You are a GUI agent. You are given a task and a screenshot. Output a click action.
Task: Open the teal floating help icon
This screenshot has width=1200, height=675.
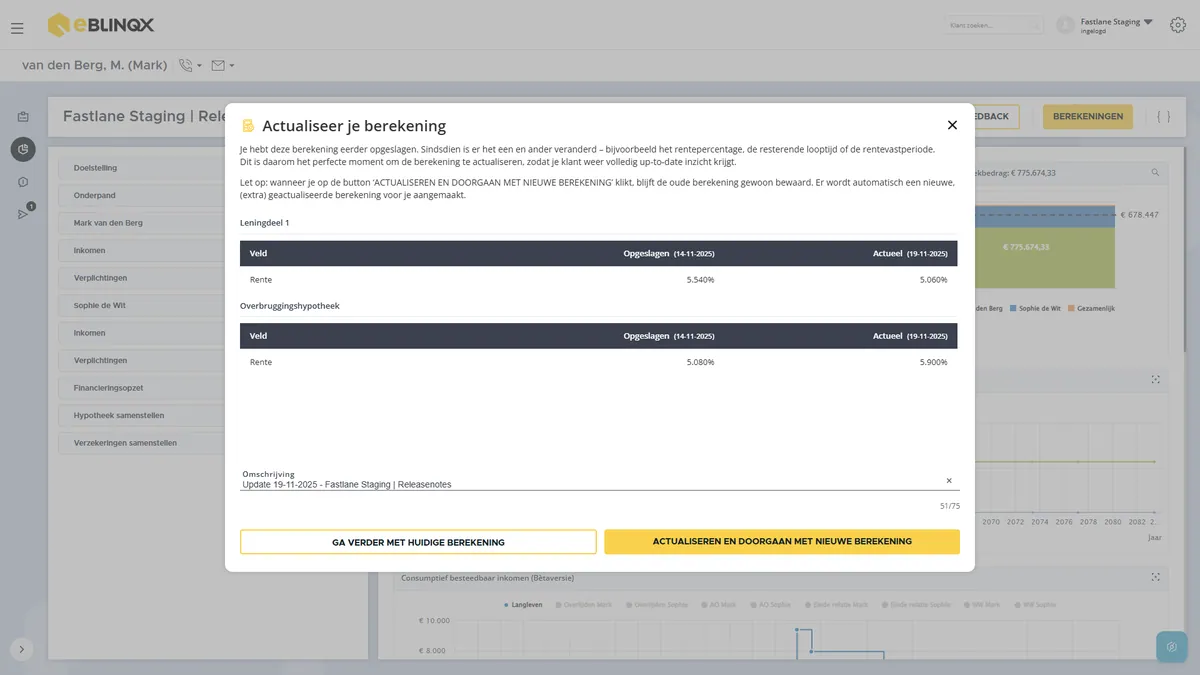1172,647
